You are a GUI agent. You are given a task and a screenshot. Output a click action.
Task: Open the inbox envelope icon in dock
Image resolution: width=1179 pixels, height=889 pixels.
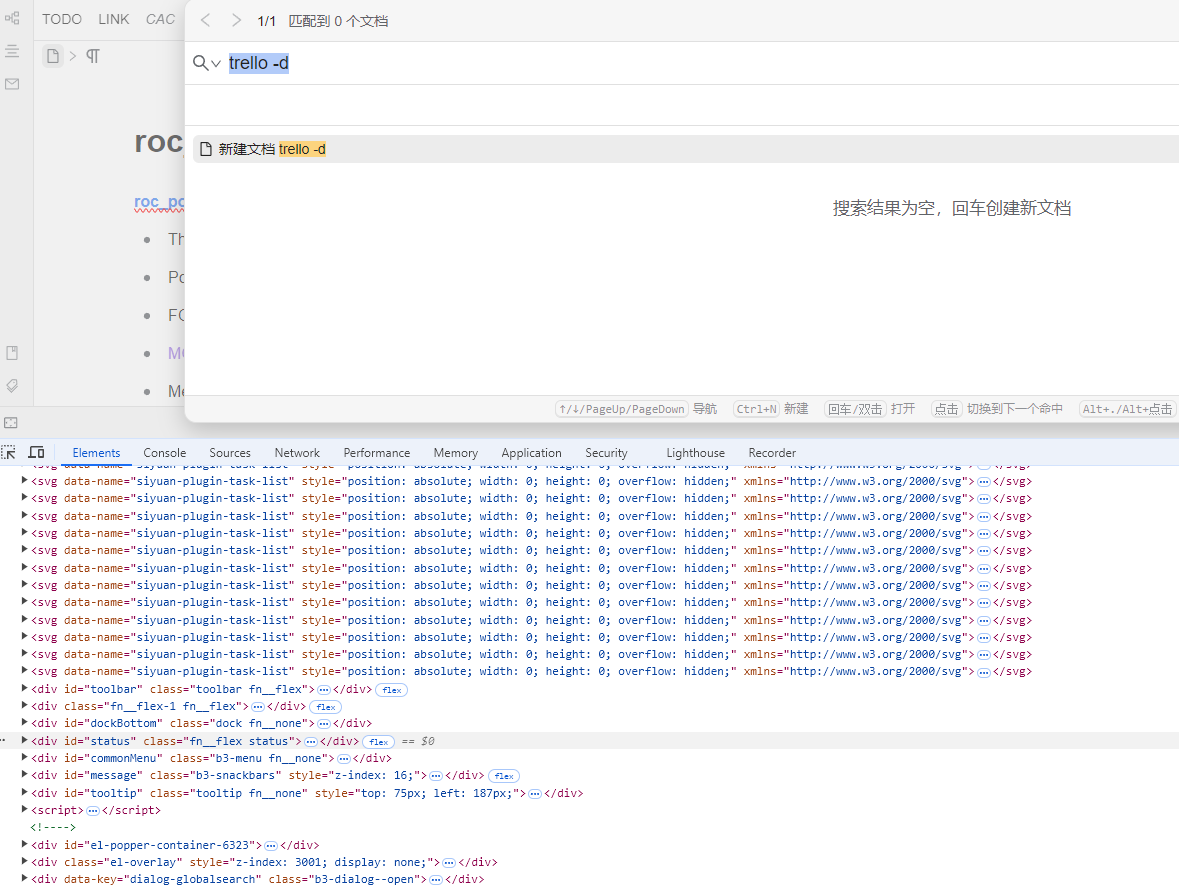coord(12,84)
